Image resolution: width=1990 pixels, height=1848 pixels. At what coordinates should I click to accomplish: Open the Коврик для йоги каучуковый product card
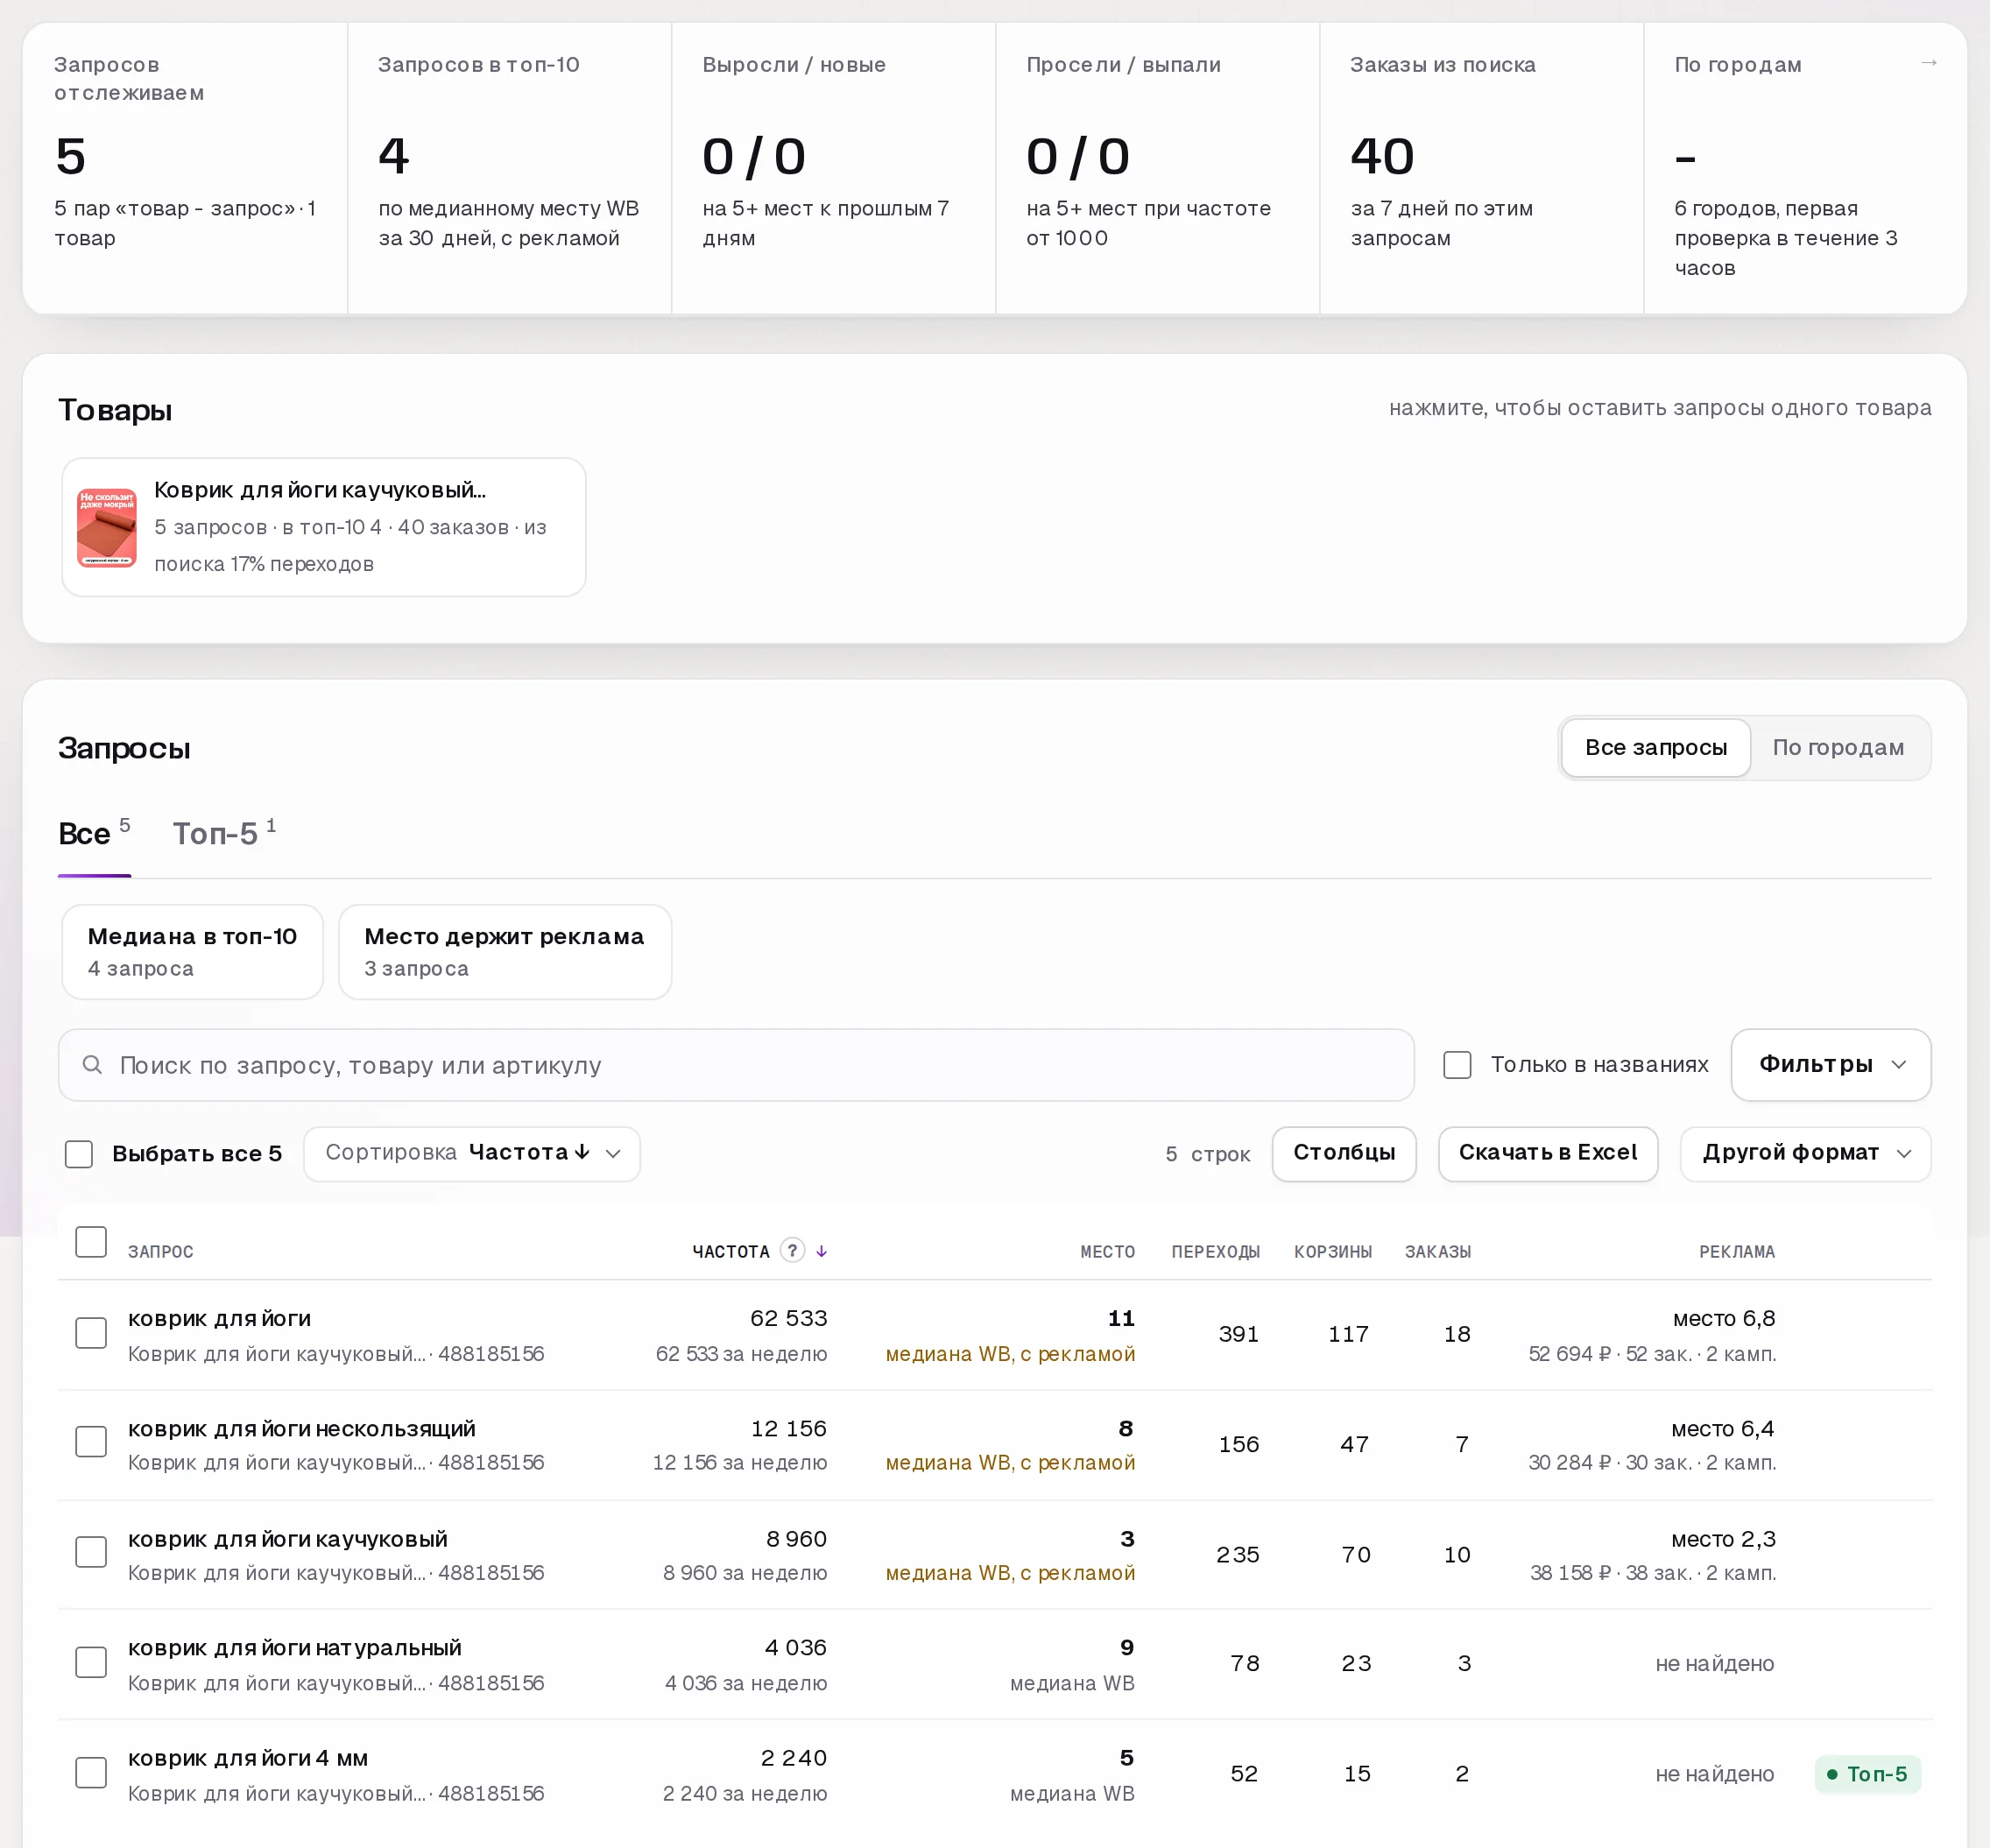323,527
